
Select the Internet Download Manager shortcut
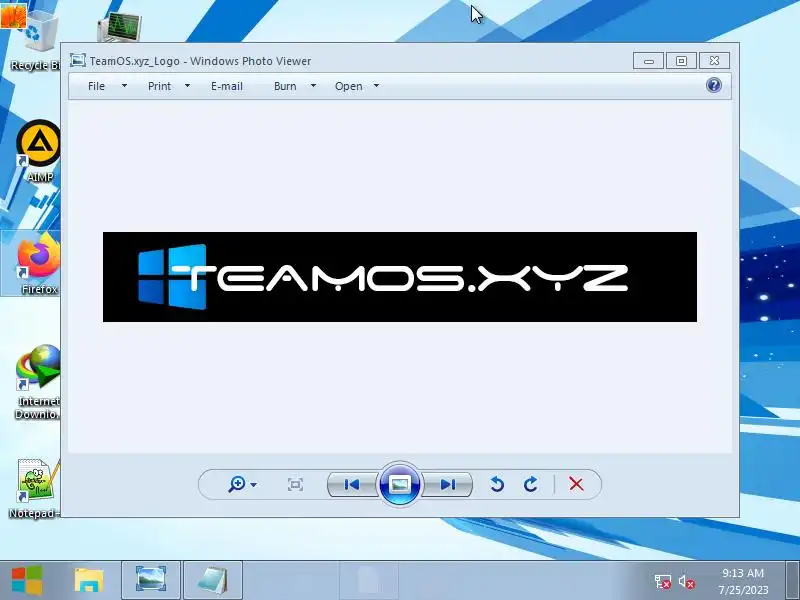[x=38, y=382]
